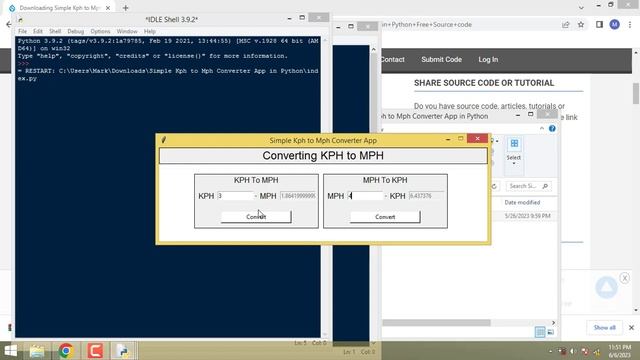Viewport: 640px width, 360px height.
Task: Focus the MPH entry in MPH To KPH
Action: 366,196
